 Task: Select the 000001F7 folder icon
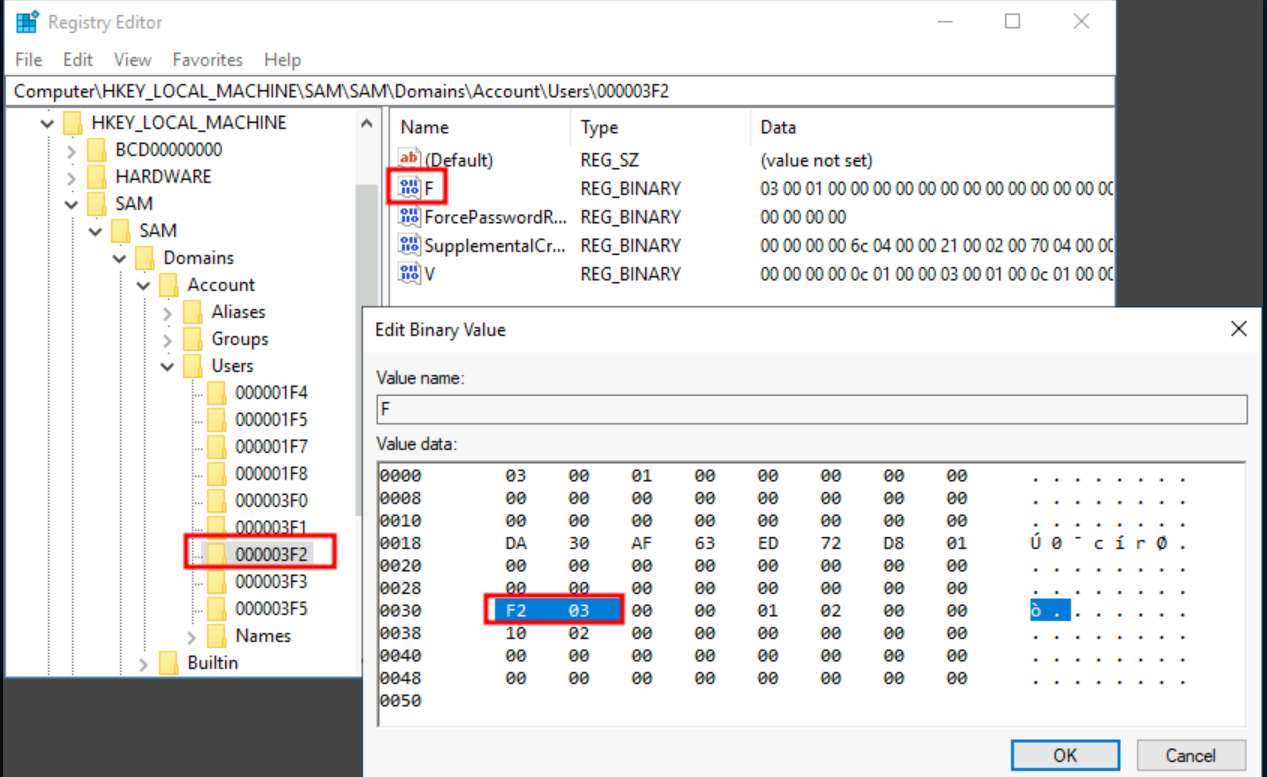point(216,447)
